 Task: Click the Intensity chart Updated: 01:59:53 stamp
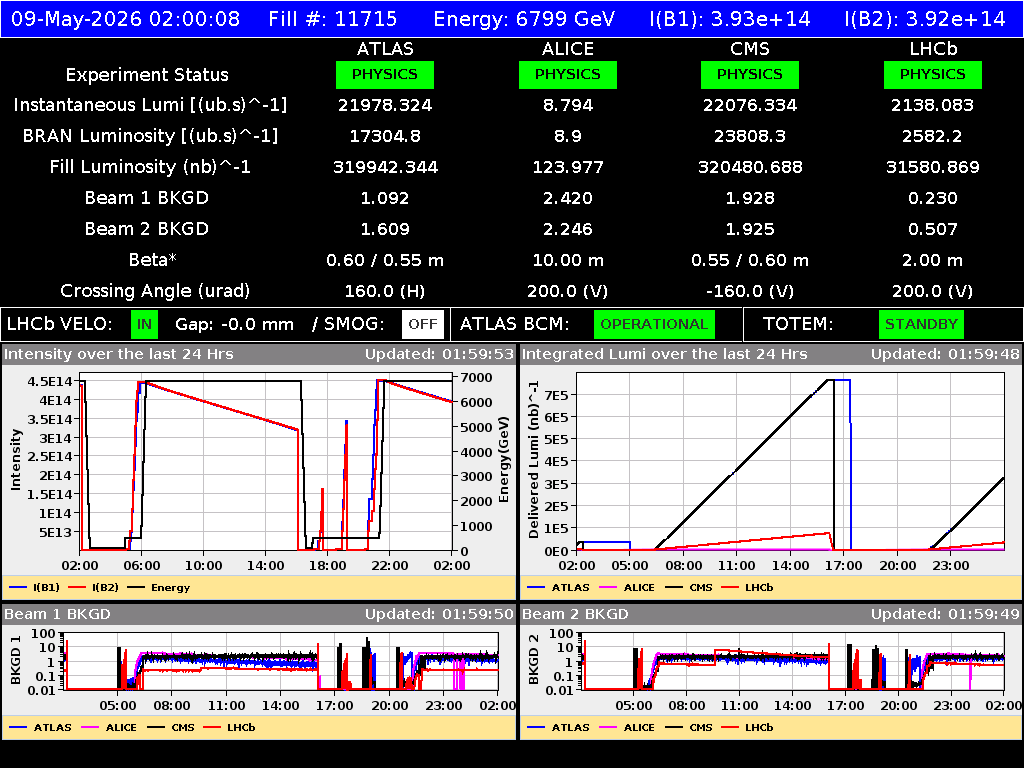(x=440, y=354)
